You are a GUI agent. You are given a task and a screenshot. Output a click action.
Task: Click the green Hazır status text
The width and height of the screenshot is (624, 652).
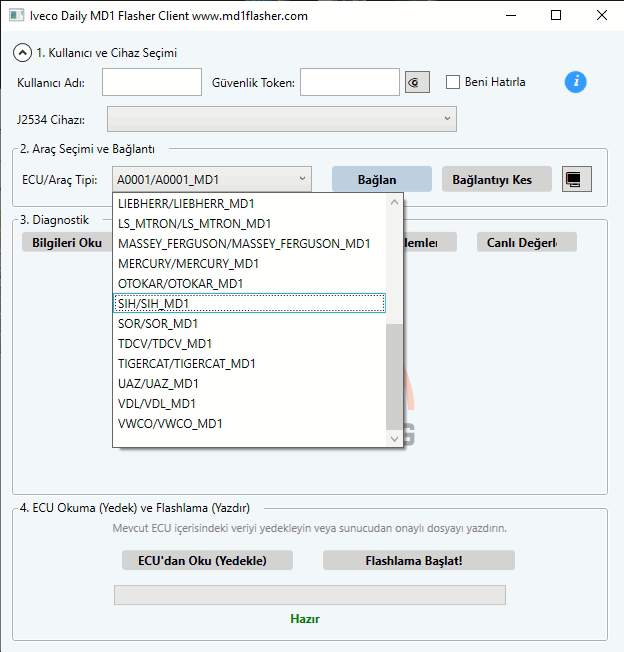tap(305, 619)
